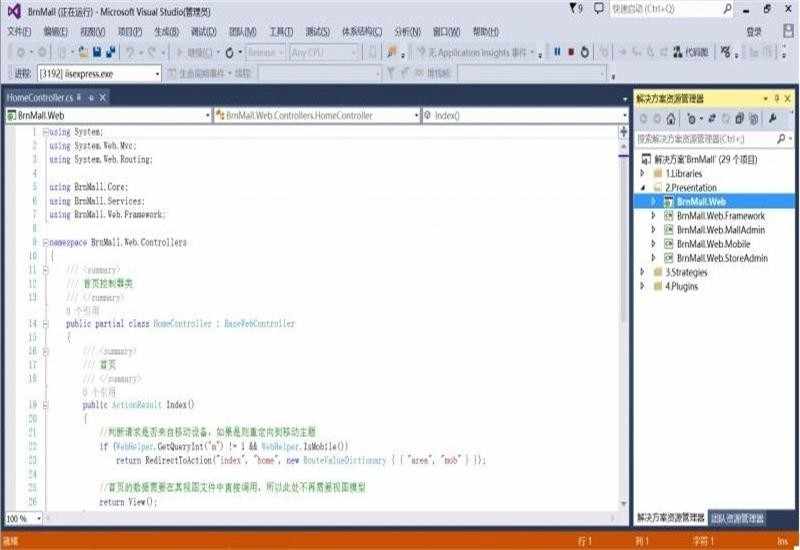Screen dimensions: 800x550
Task: Stop debugging with the red square icon
Action: [x=571, y=52]
